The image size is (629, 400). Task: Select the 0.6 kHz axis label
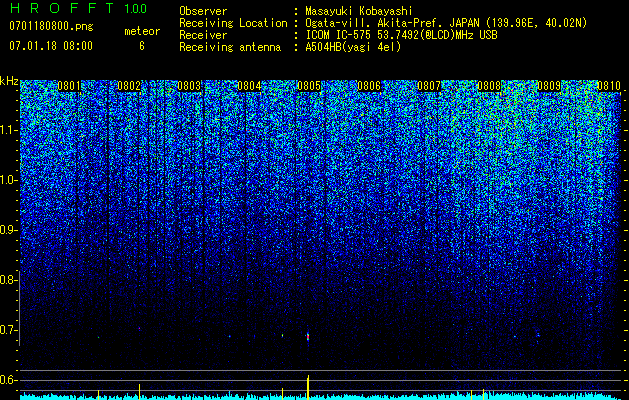click(8, 380)
